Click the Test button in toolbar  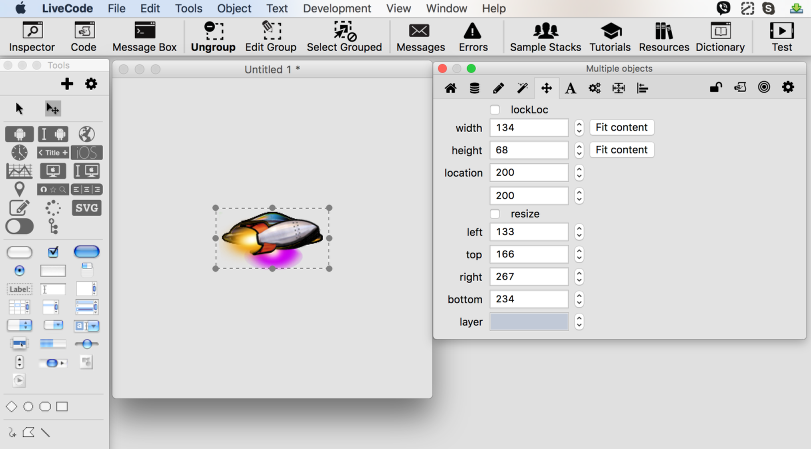pyautogui.click(x=782, y=37)
